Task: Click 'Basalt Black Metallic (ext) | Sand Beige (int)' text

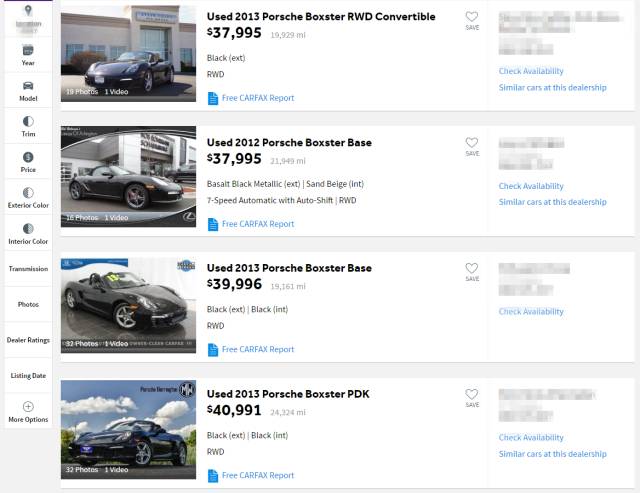Action: pos(285,184)
